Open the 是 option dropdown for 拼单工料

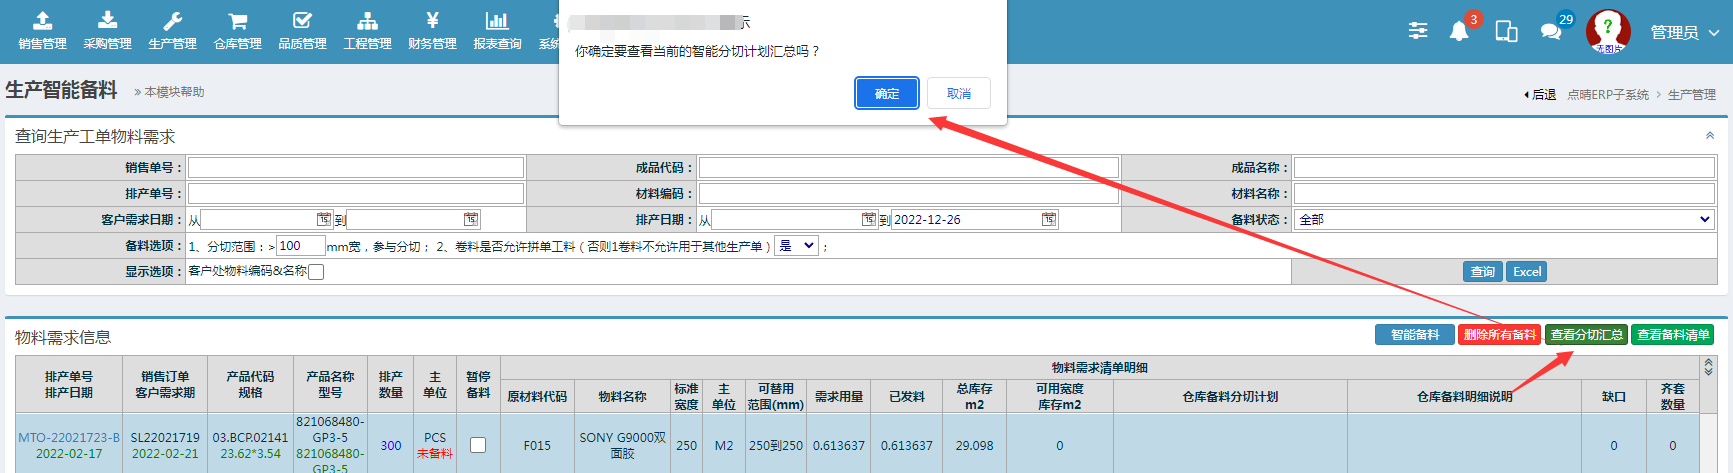pyautogui.click(x=797, y=246)
